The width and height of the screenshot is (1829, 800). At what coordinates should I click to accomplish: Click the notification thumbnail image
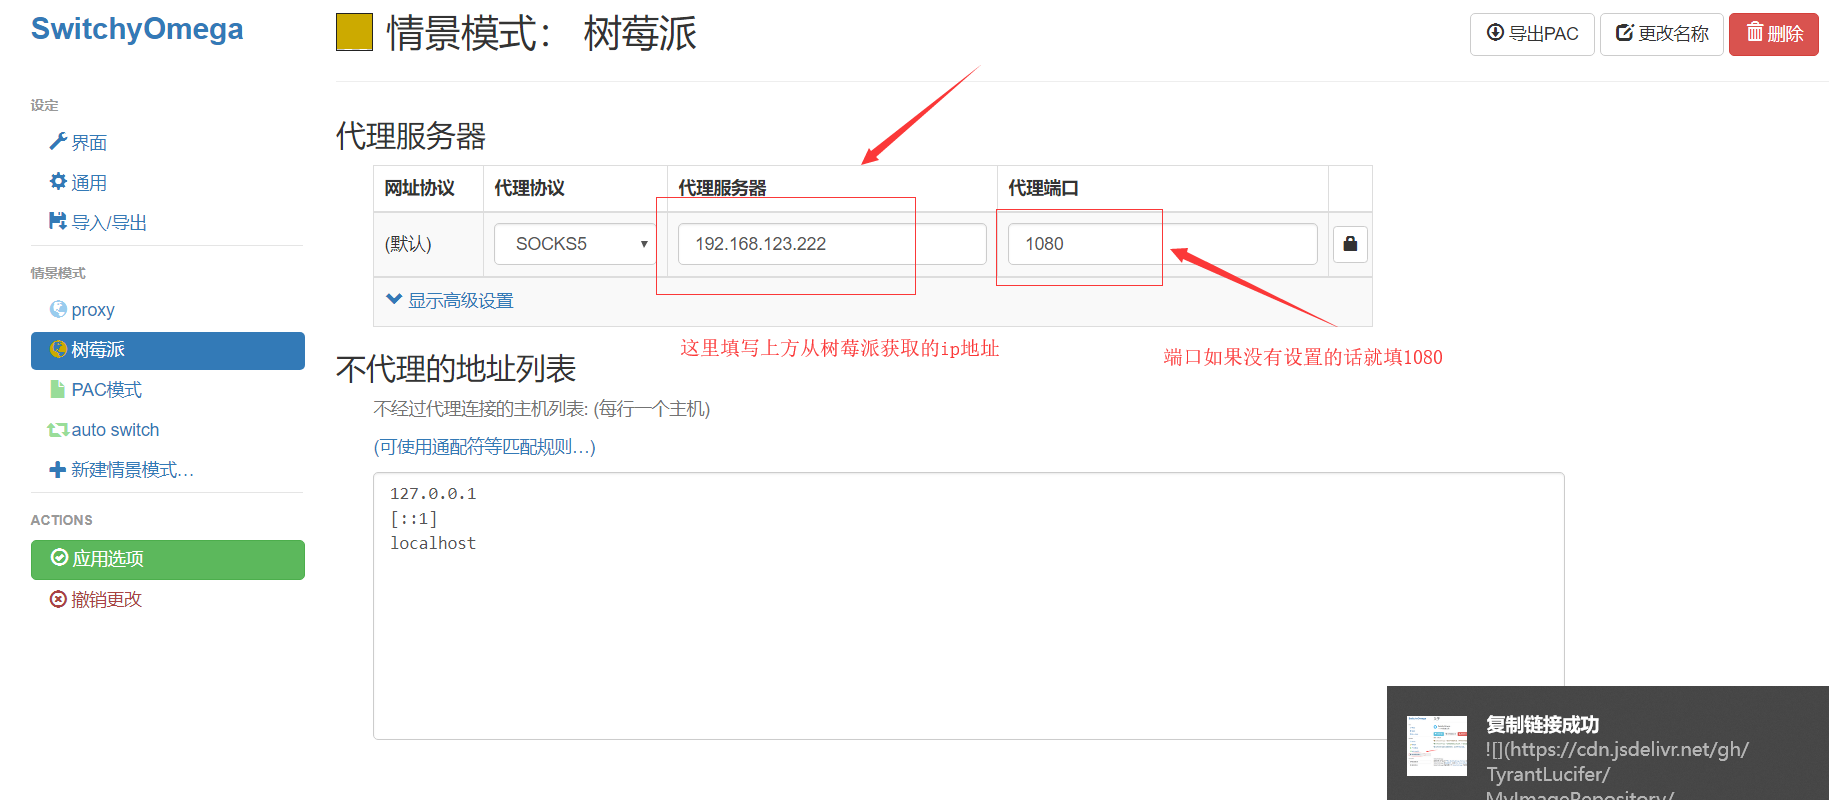click(x=1437, y=745)
